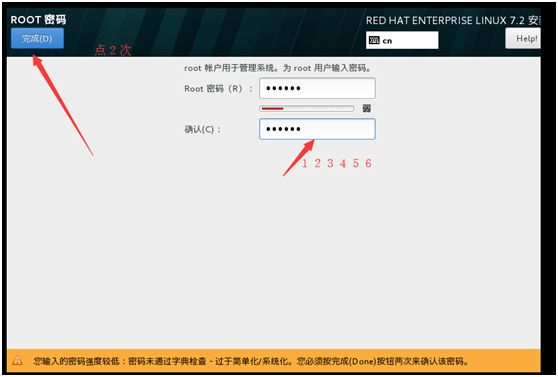This screenshot has height=377, width=558.
Task: Click the Root 密码 (R) label
Action: [x=218, y=89]
